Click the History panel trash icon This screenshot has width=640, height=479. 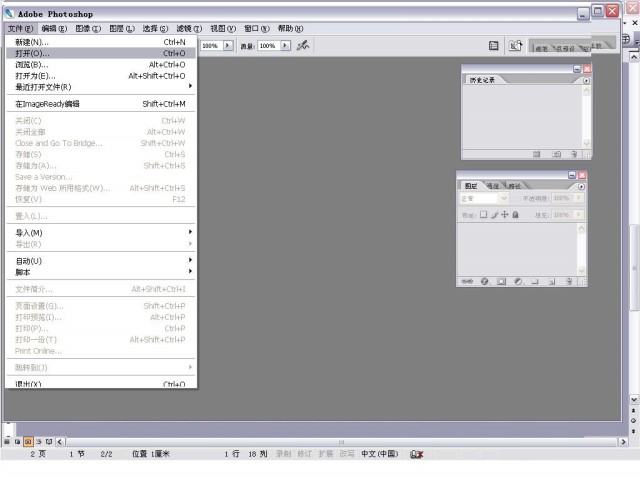tap(574, 154)
